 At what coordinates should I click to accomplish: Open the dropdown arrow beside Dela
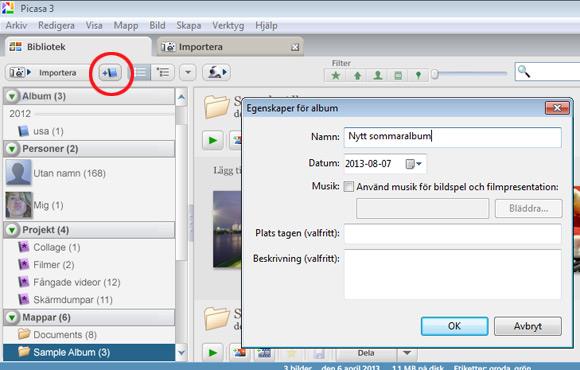[x=407, y=353]
